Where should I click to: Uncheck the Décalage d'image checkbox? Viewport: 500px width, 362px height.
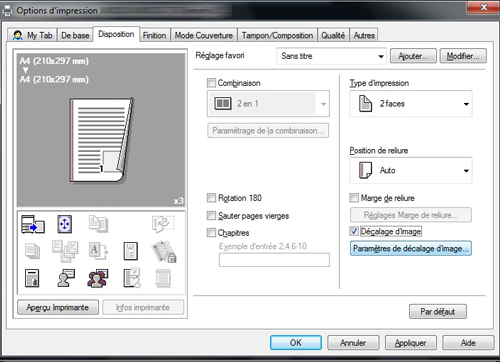[354, 231]
